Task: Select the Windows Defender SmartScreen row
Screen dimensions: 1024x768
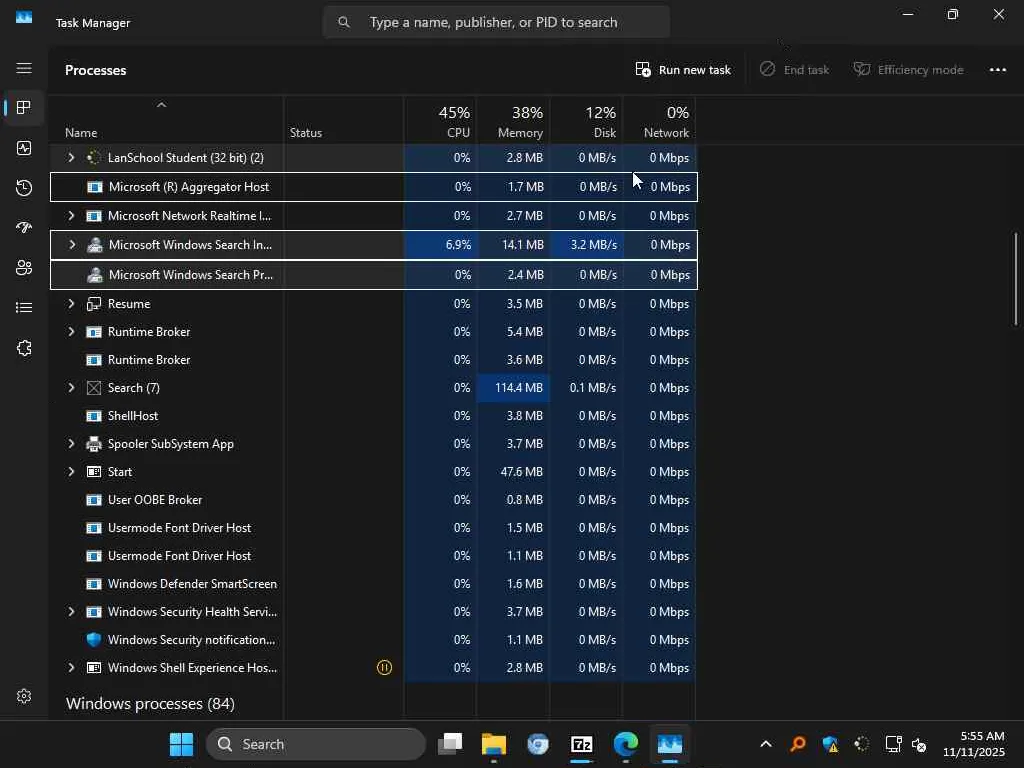Action: coord(372,584)
